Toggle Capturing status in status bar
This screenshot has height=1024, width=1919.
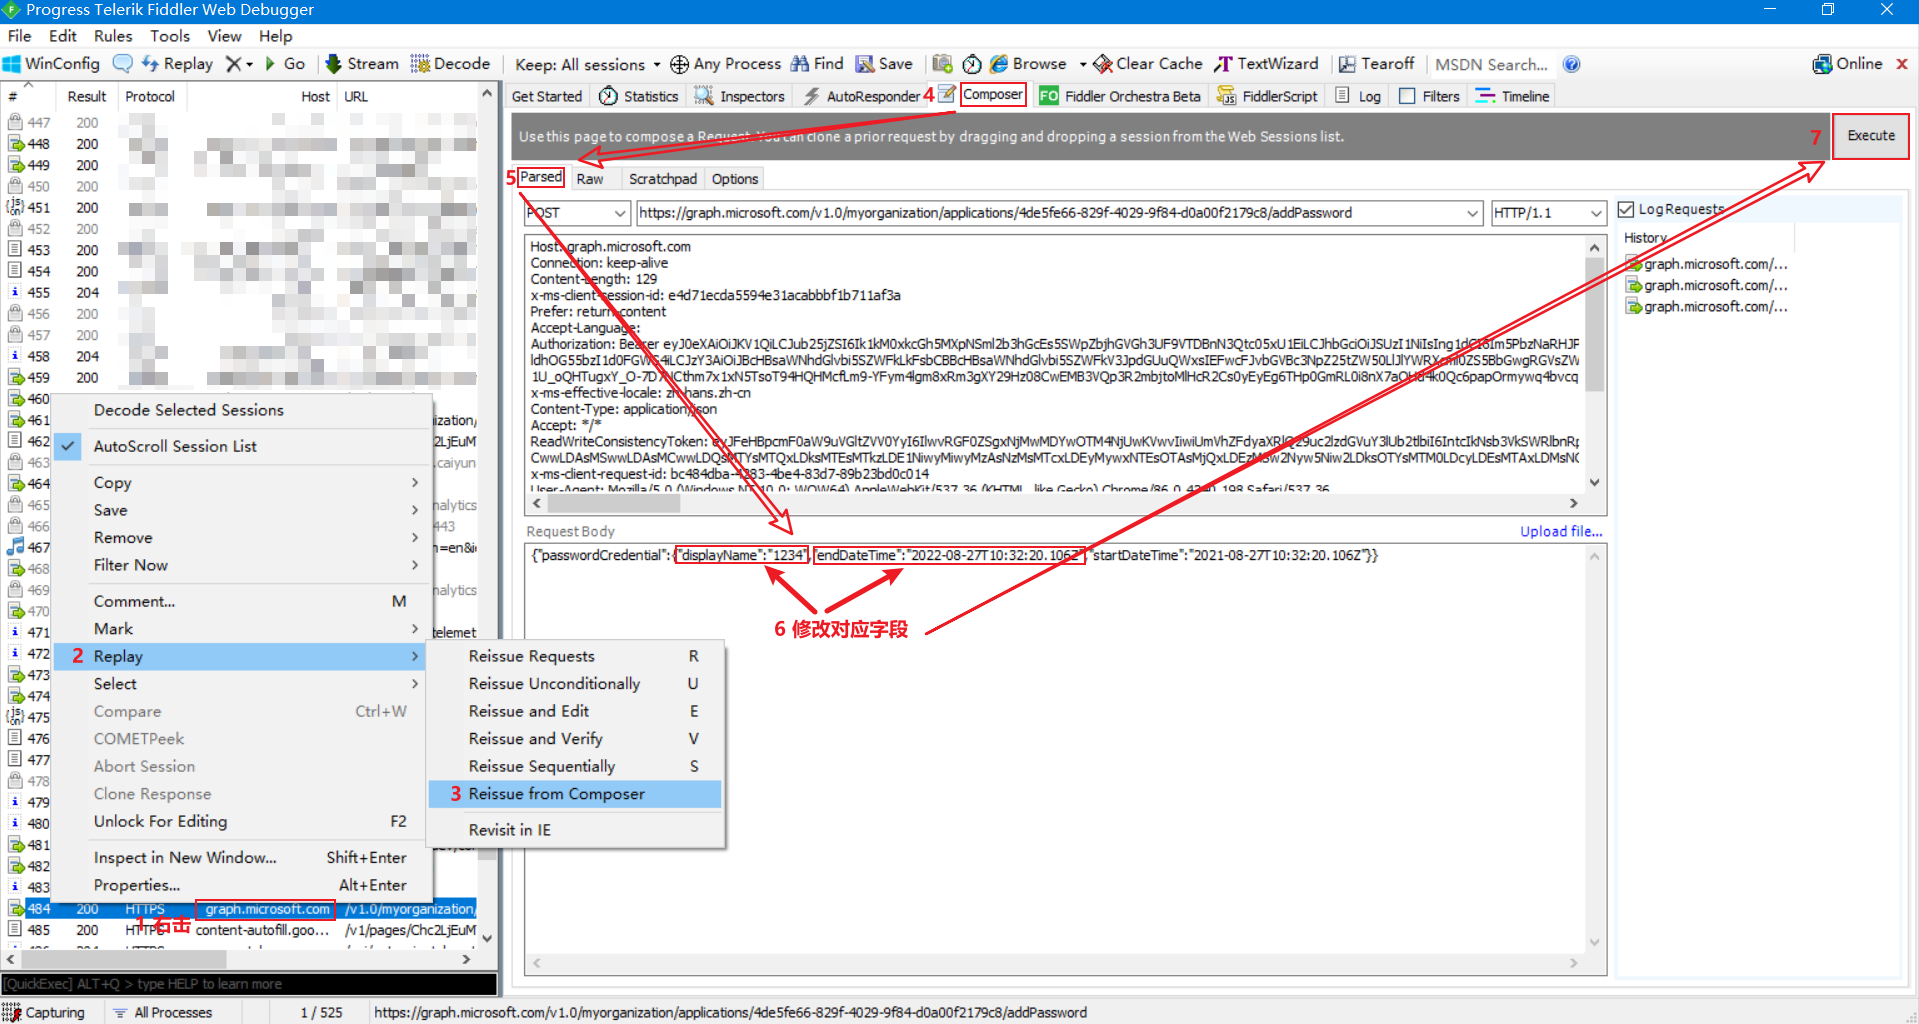point(44,1012)
